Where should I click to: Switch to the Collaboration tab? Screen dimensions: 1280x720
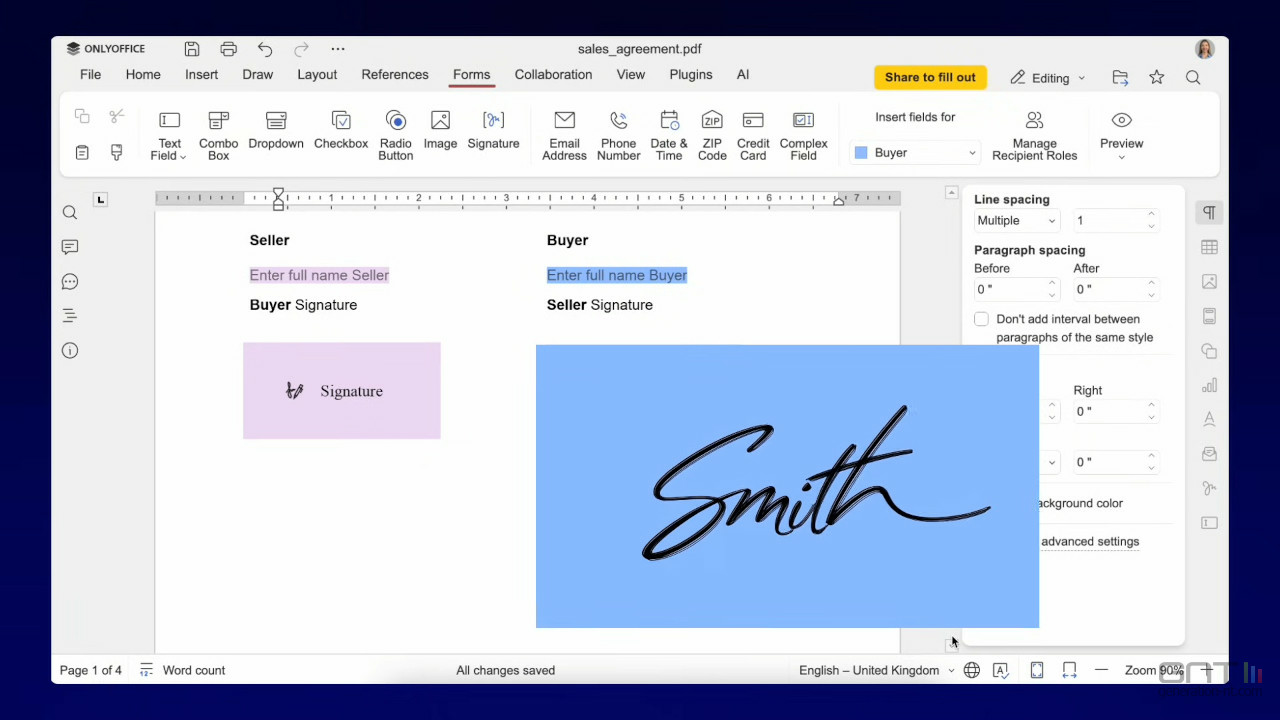(x=553, y=75)
